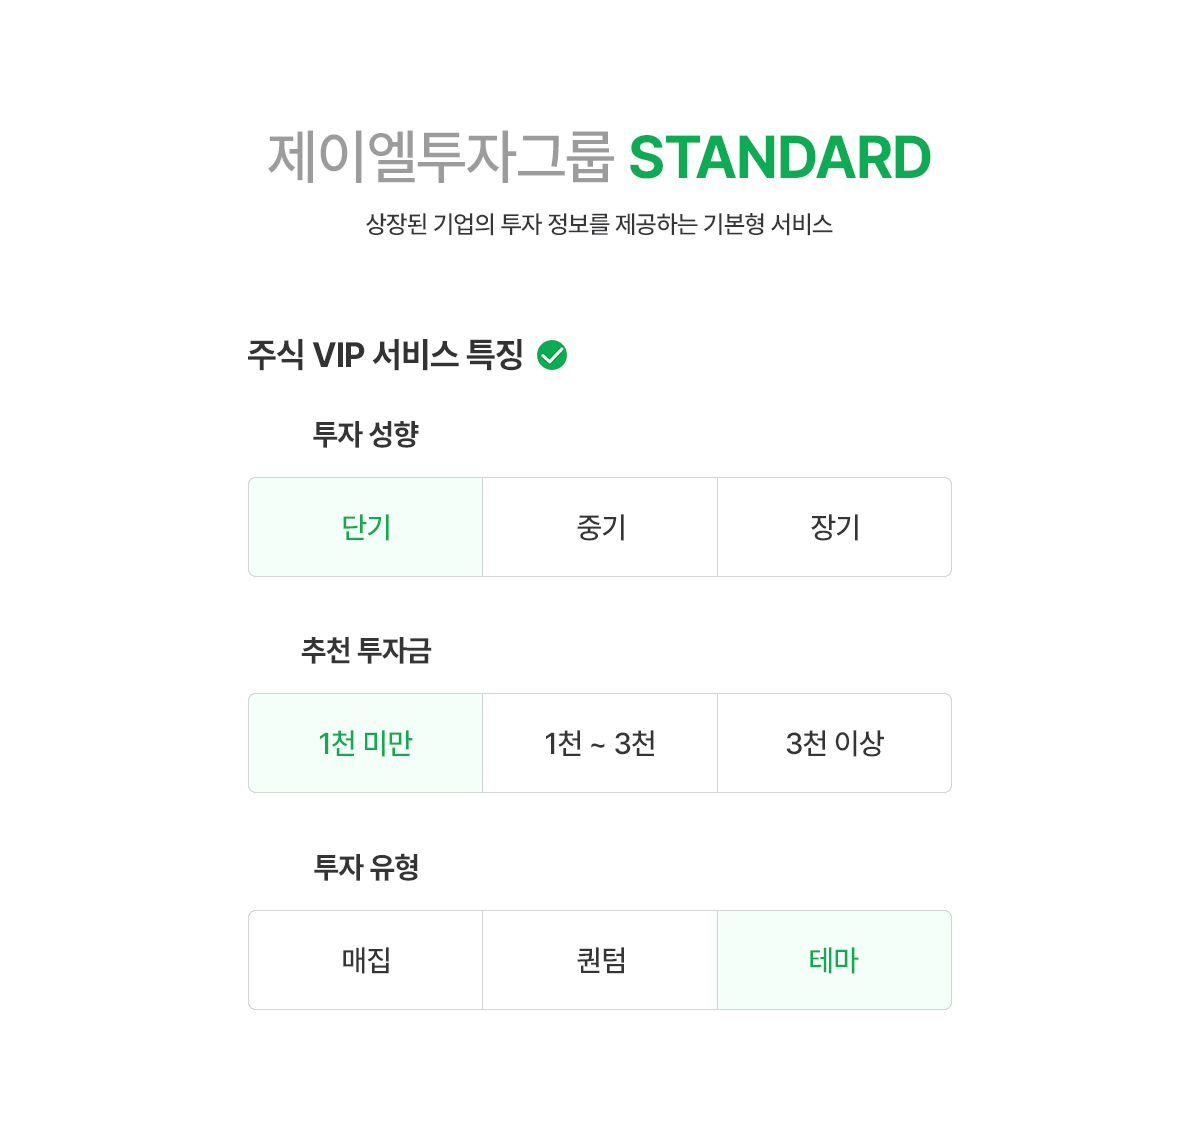Click 기본형 서비스 at the subtitle's end
Viewport: 1200px width, 1140px height.
(768, 224)
